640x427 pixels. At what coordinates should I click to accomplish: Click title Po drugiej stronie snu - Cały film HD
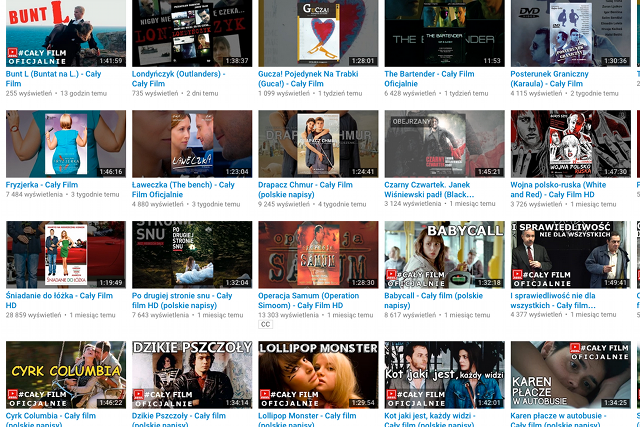(182, 300)
